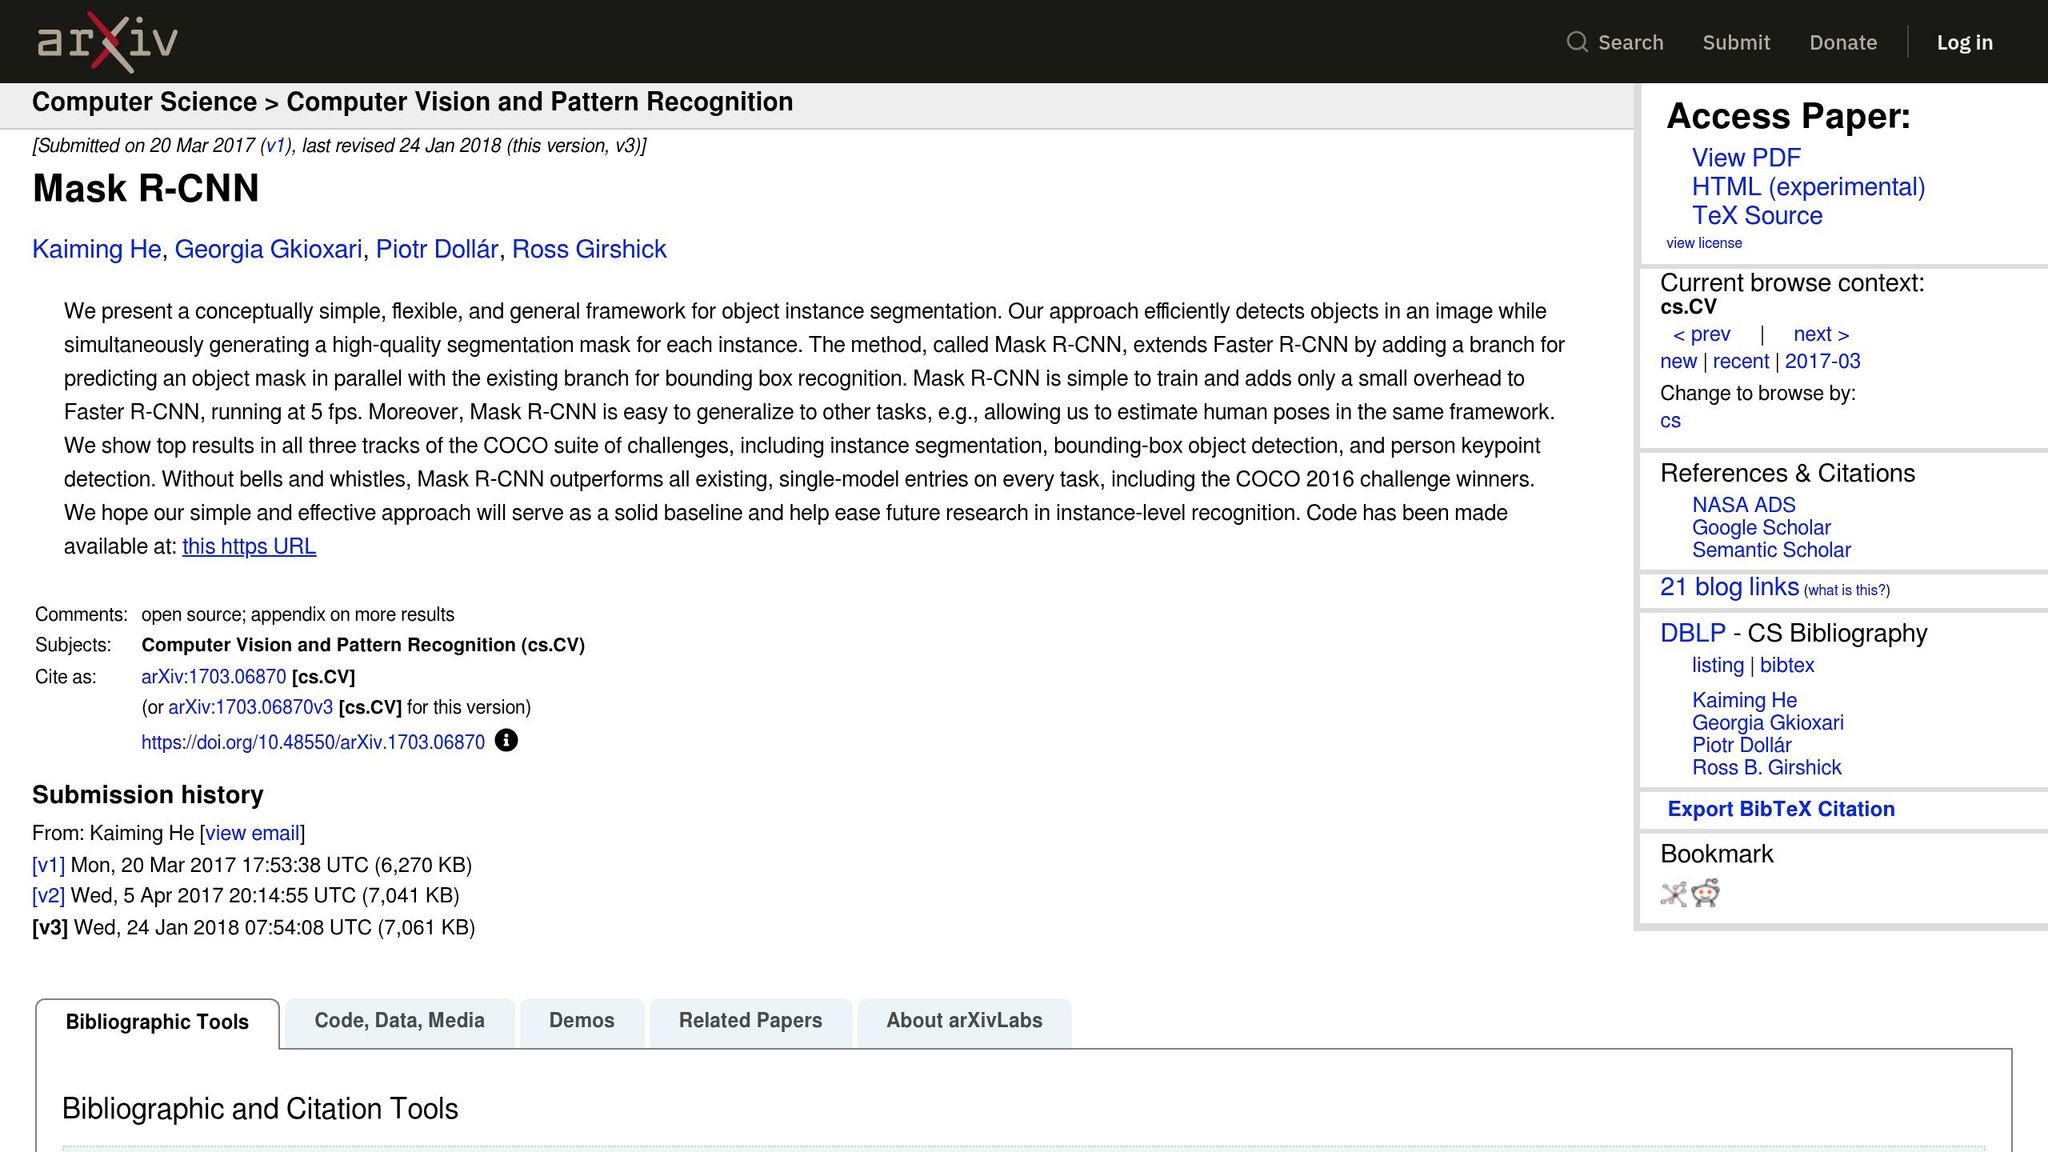Open View PDF link
This screenshot has height=1152, width=2048.
click(1746, 158)
